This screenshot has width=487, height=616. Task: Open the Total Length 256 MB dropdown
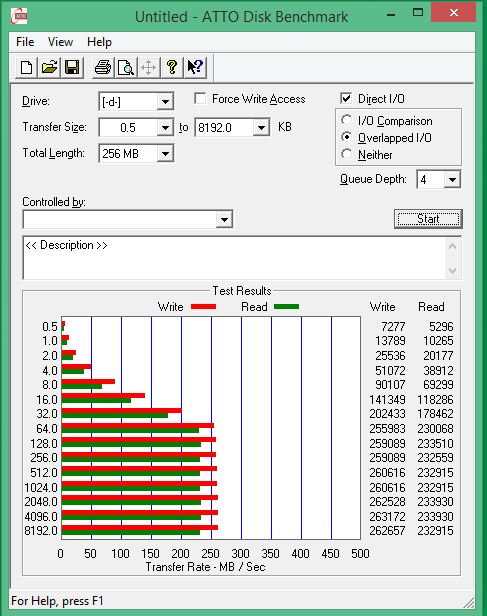coord(165,154)
